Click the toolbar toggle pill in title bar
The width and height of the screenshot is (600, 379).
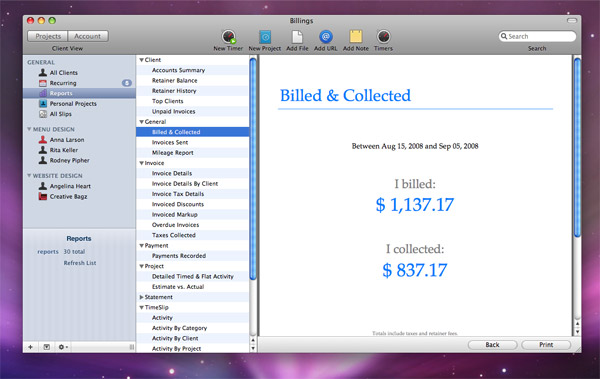572,20
